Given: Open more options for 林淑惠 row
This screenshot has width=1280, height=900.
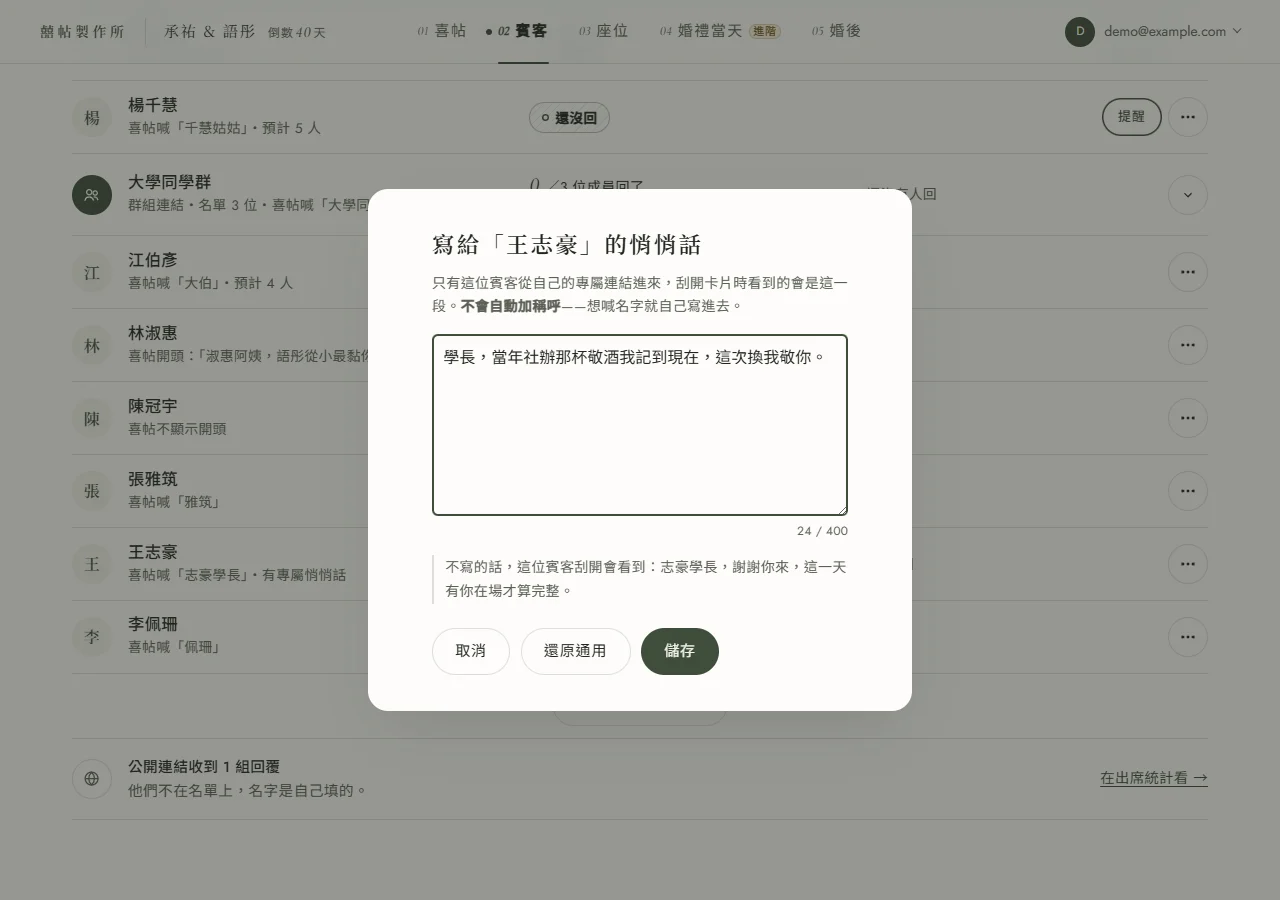Looking at the screenshot, I should tap(1187, 345).
